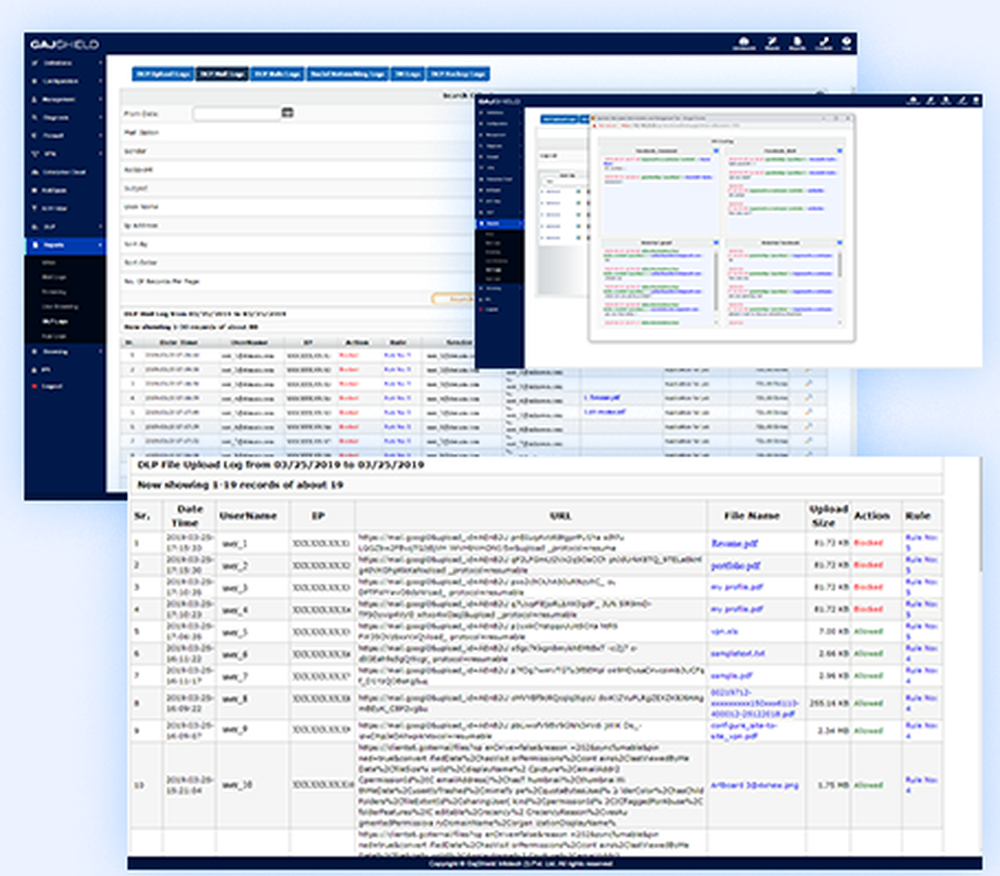Click the Diagnose magnifier icon in main sidebar
This screenshot has height=876, width=1000.
pyautogui.click(x=35, y=118)
